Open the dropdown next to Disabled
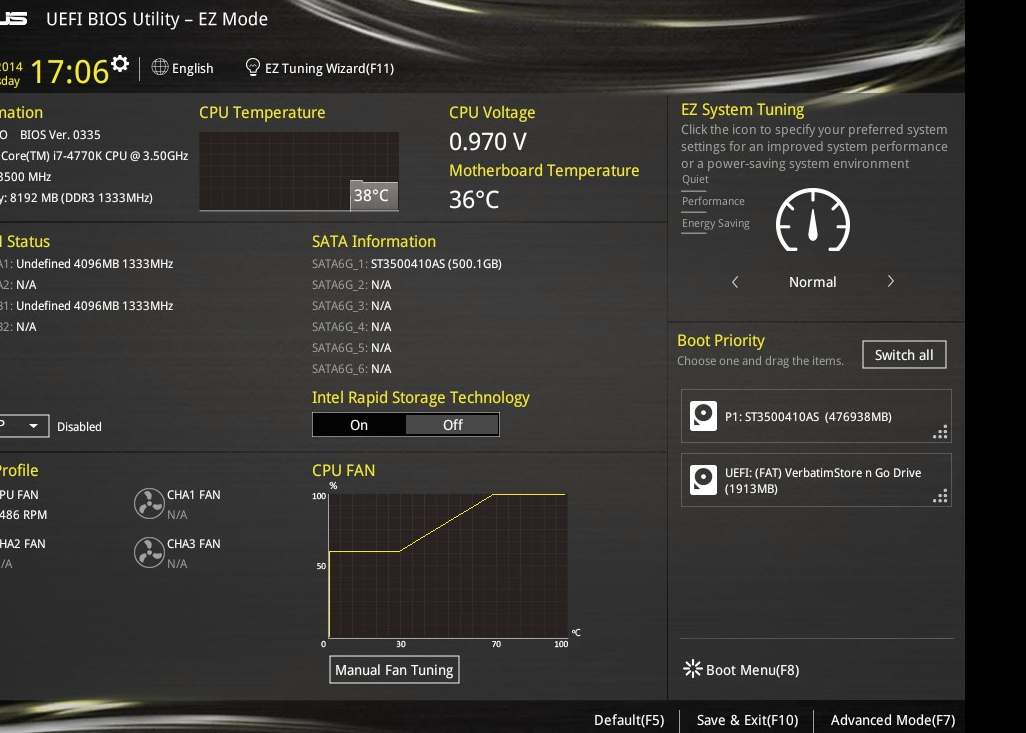The image size is (1026, 733). pos(24,426)
